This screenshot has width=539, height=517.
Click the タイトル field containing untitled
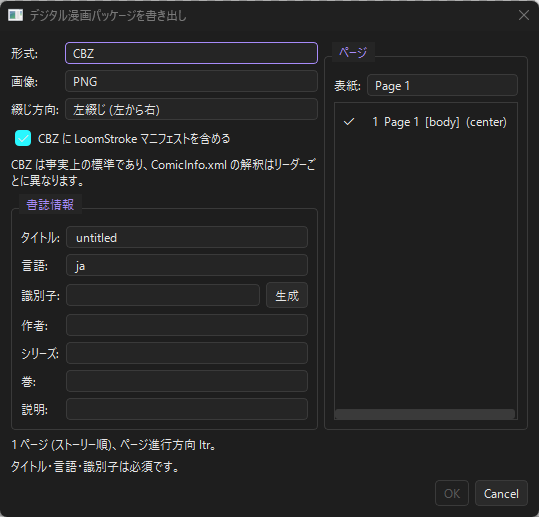tap(187, 237)
